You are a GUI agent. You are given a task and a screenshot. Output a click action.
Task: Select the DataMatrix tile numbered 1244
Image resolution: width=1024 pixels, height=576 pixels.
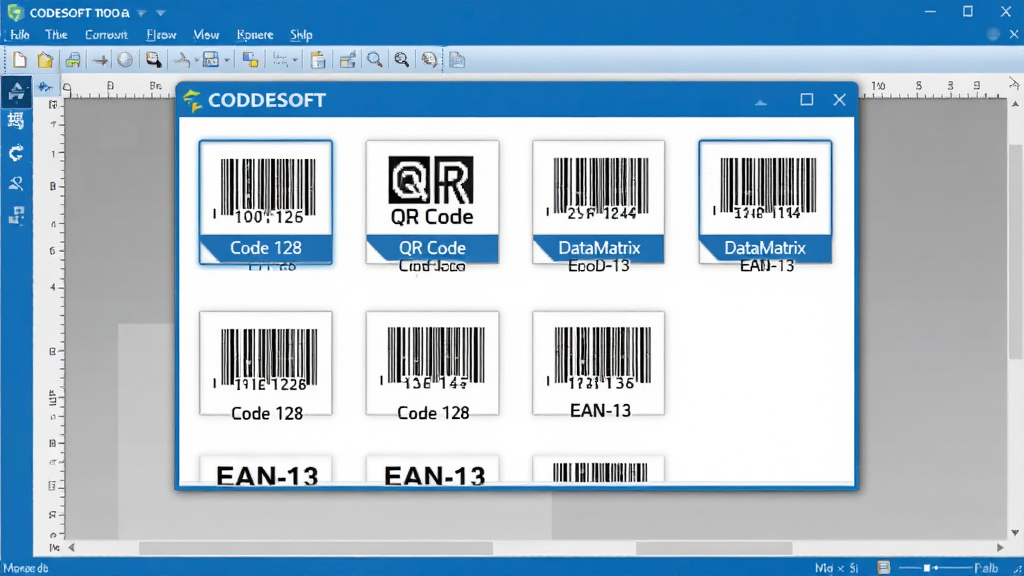[x=598, y=202]
